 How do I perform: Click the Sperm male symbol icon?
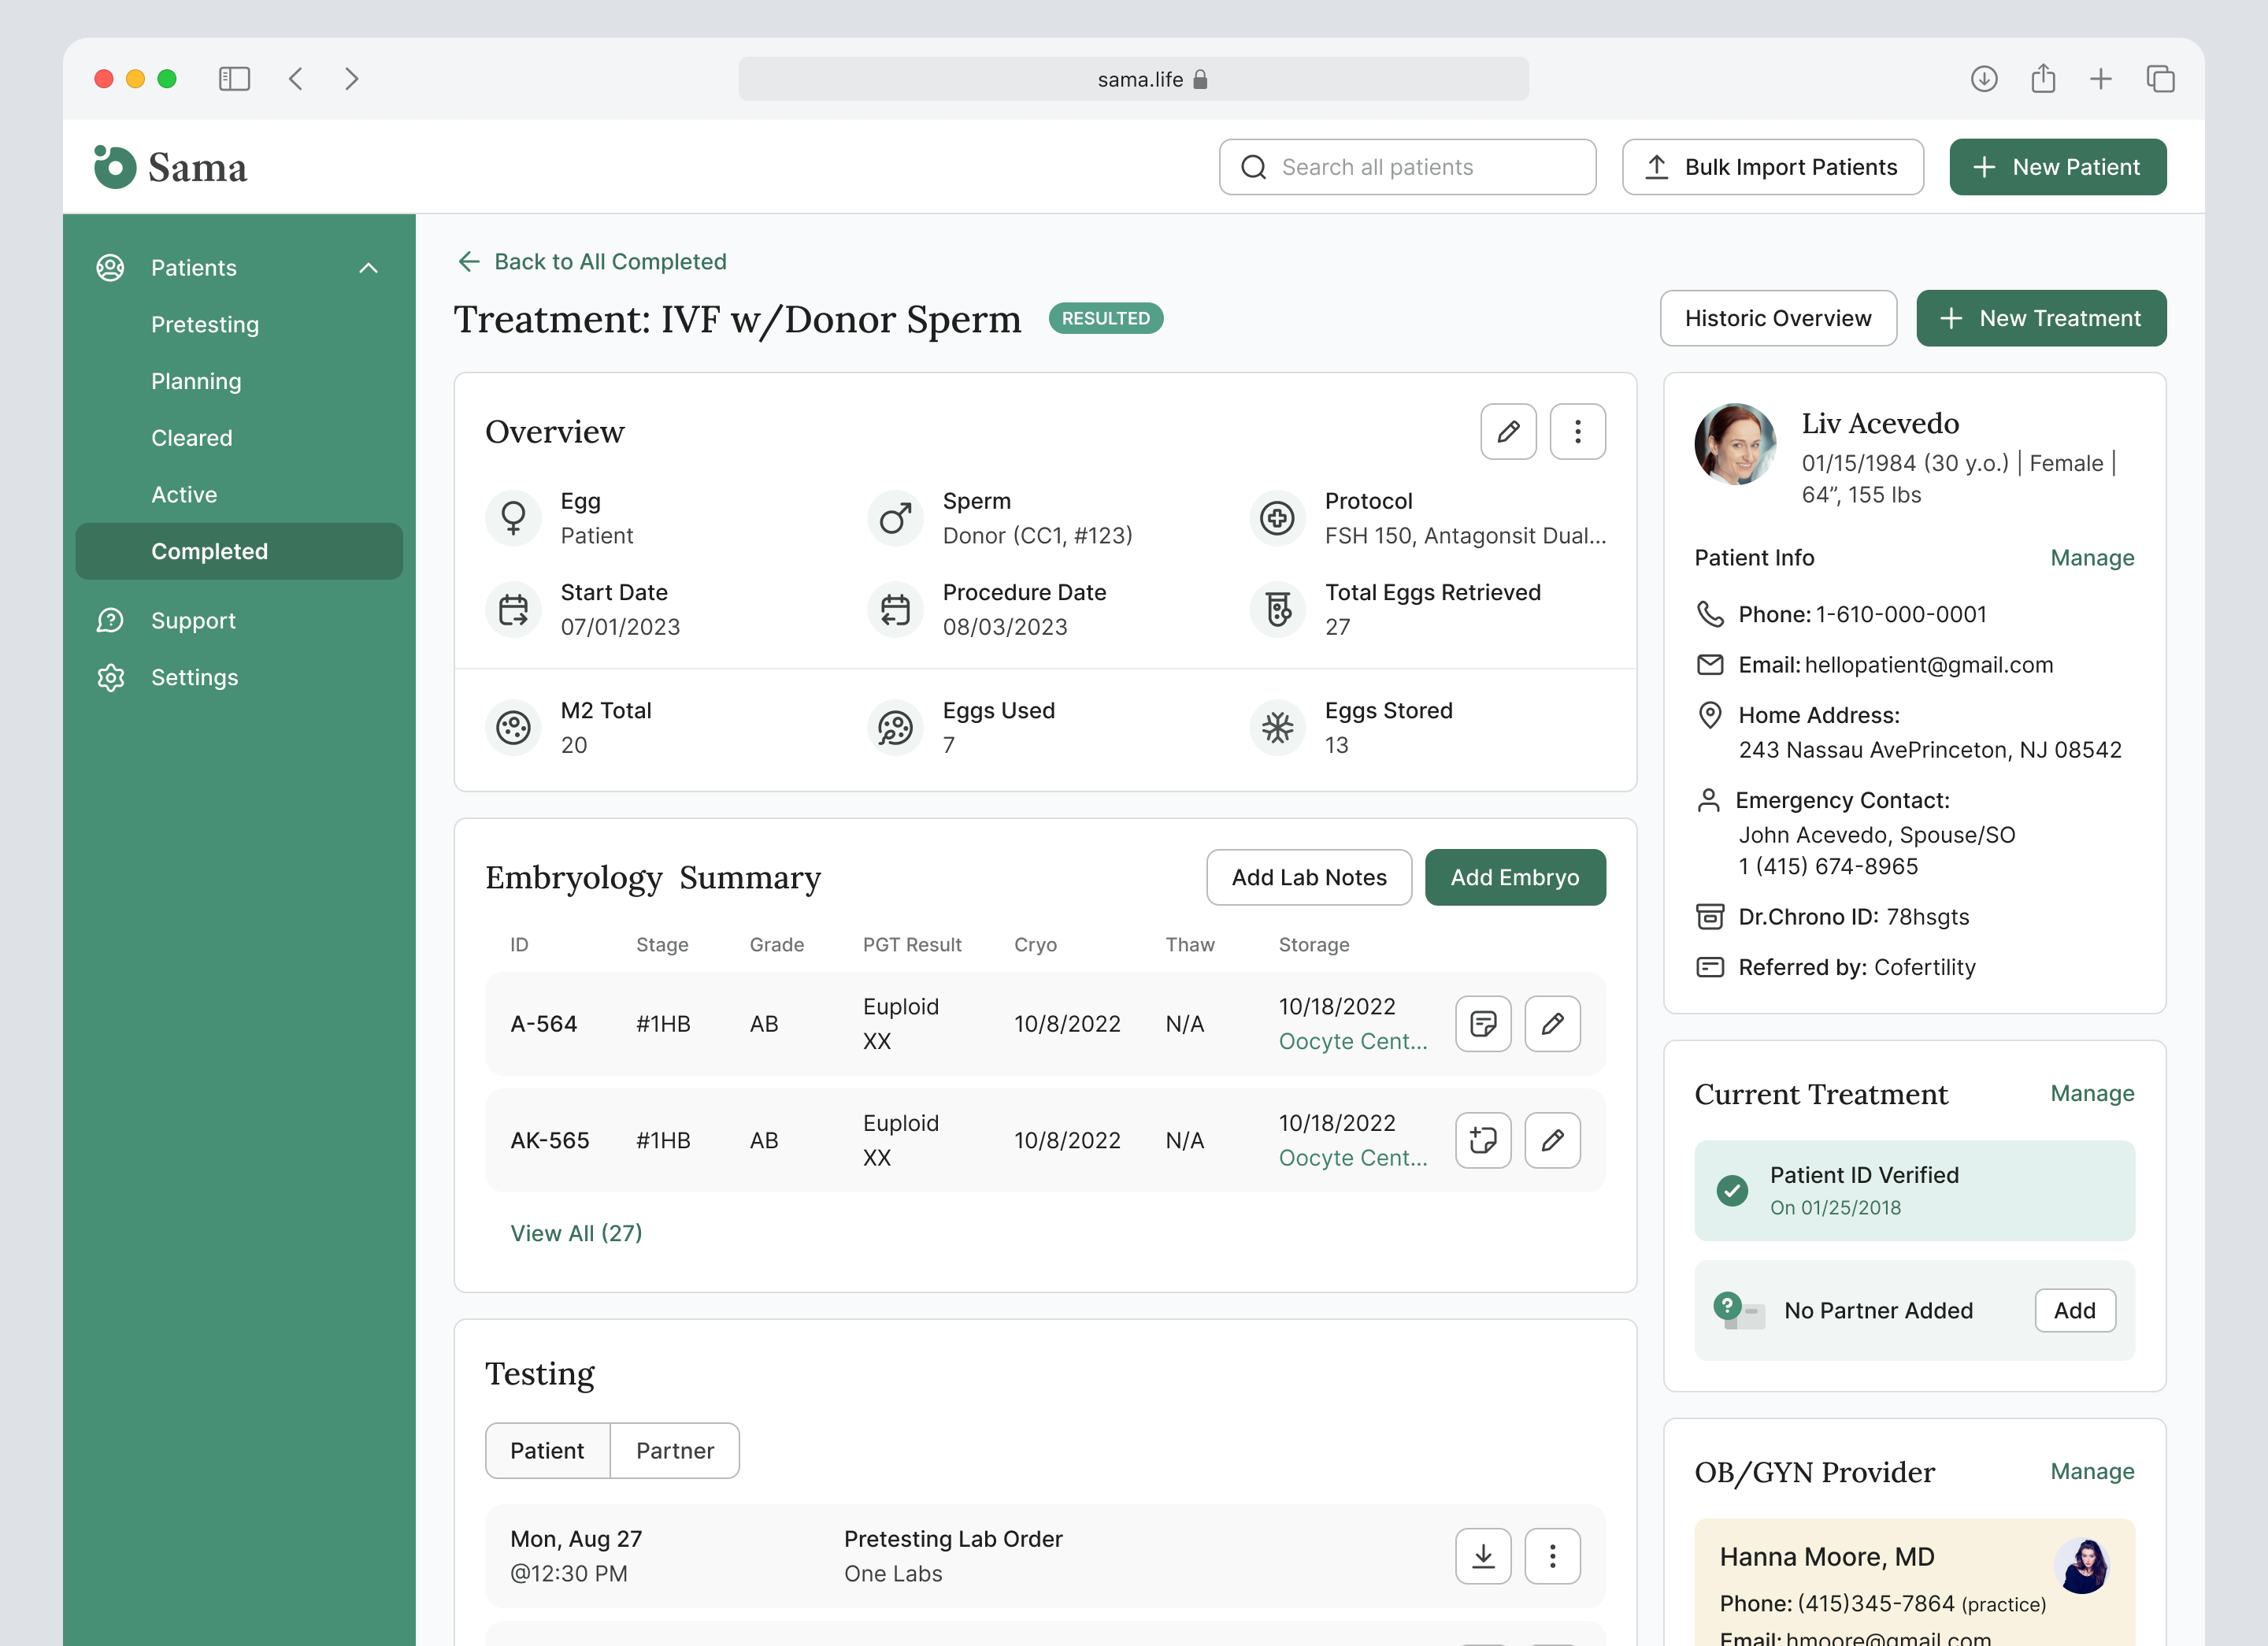[895, 518]
